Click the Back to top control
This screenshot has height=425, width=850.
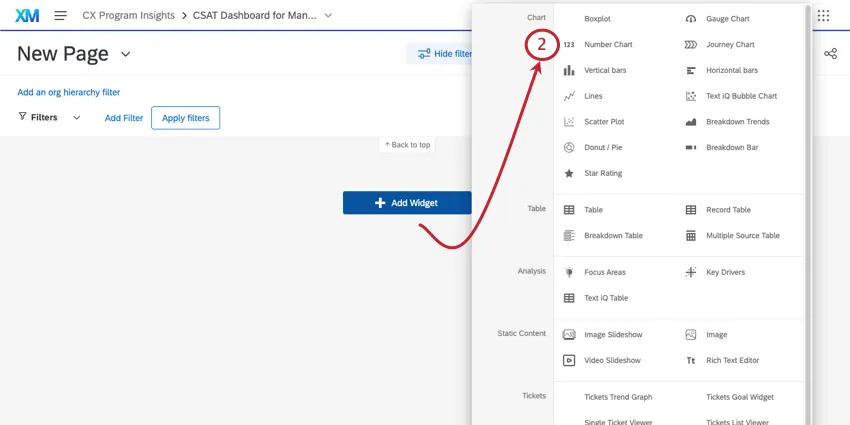407,145
